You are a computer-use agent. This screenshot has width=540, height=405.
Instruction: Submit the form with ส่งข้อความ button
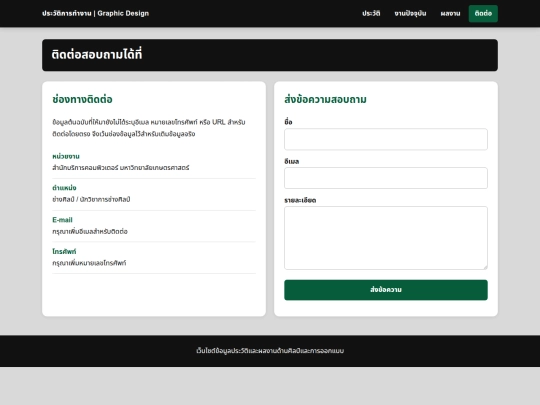386,290
